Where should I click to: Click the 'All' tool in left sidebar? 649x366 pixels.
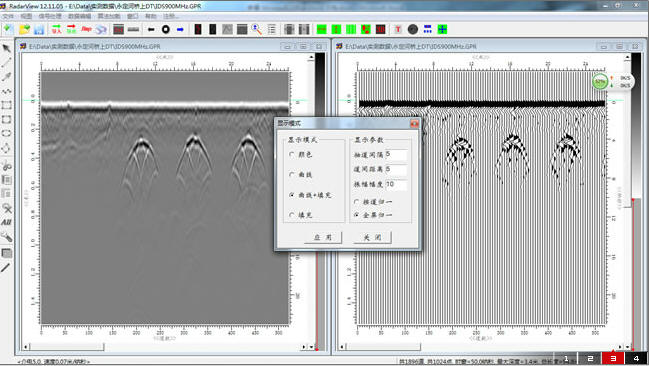pos(6,222)
